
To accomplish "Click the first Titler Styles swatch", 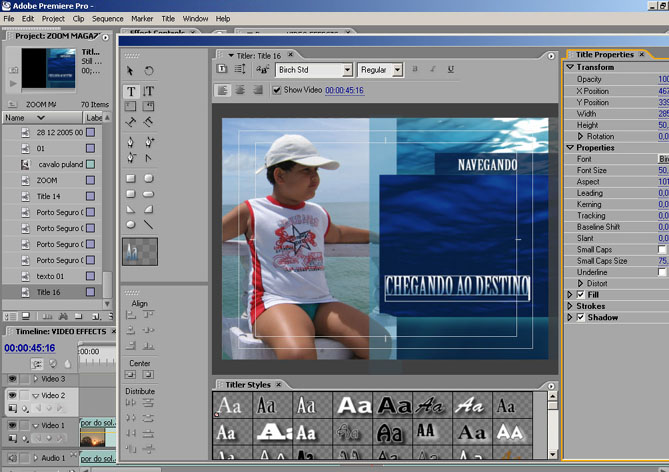I will tap(230, 406).
